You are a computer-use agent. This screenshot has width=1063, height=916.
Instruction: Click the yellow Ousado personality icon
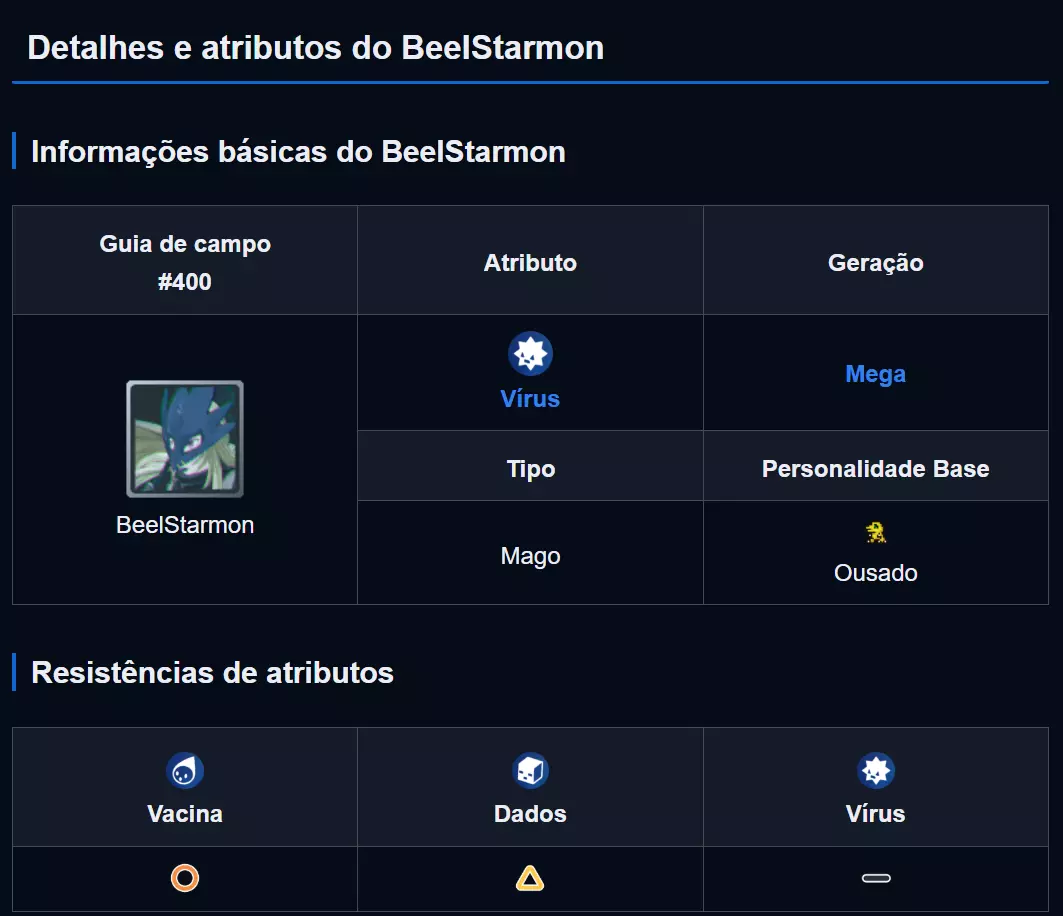pyautogui.click(x=876, y=532)
